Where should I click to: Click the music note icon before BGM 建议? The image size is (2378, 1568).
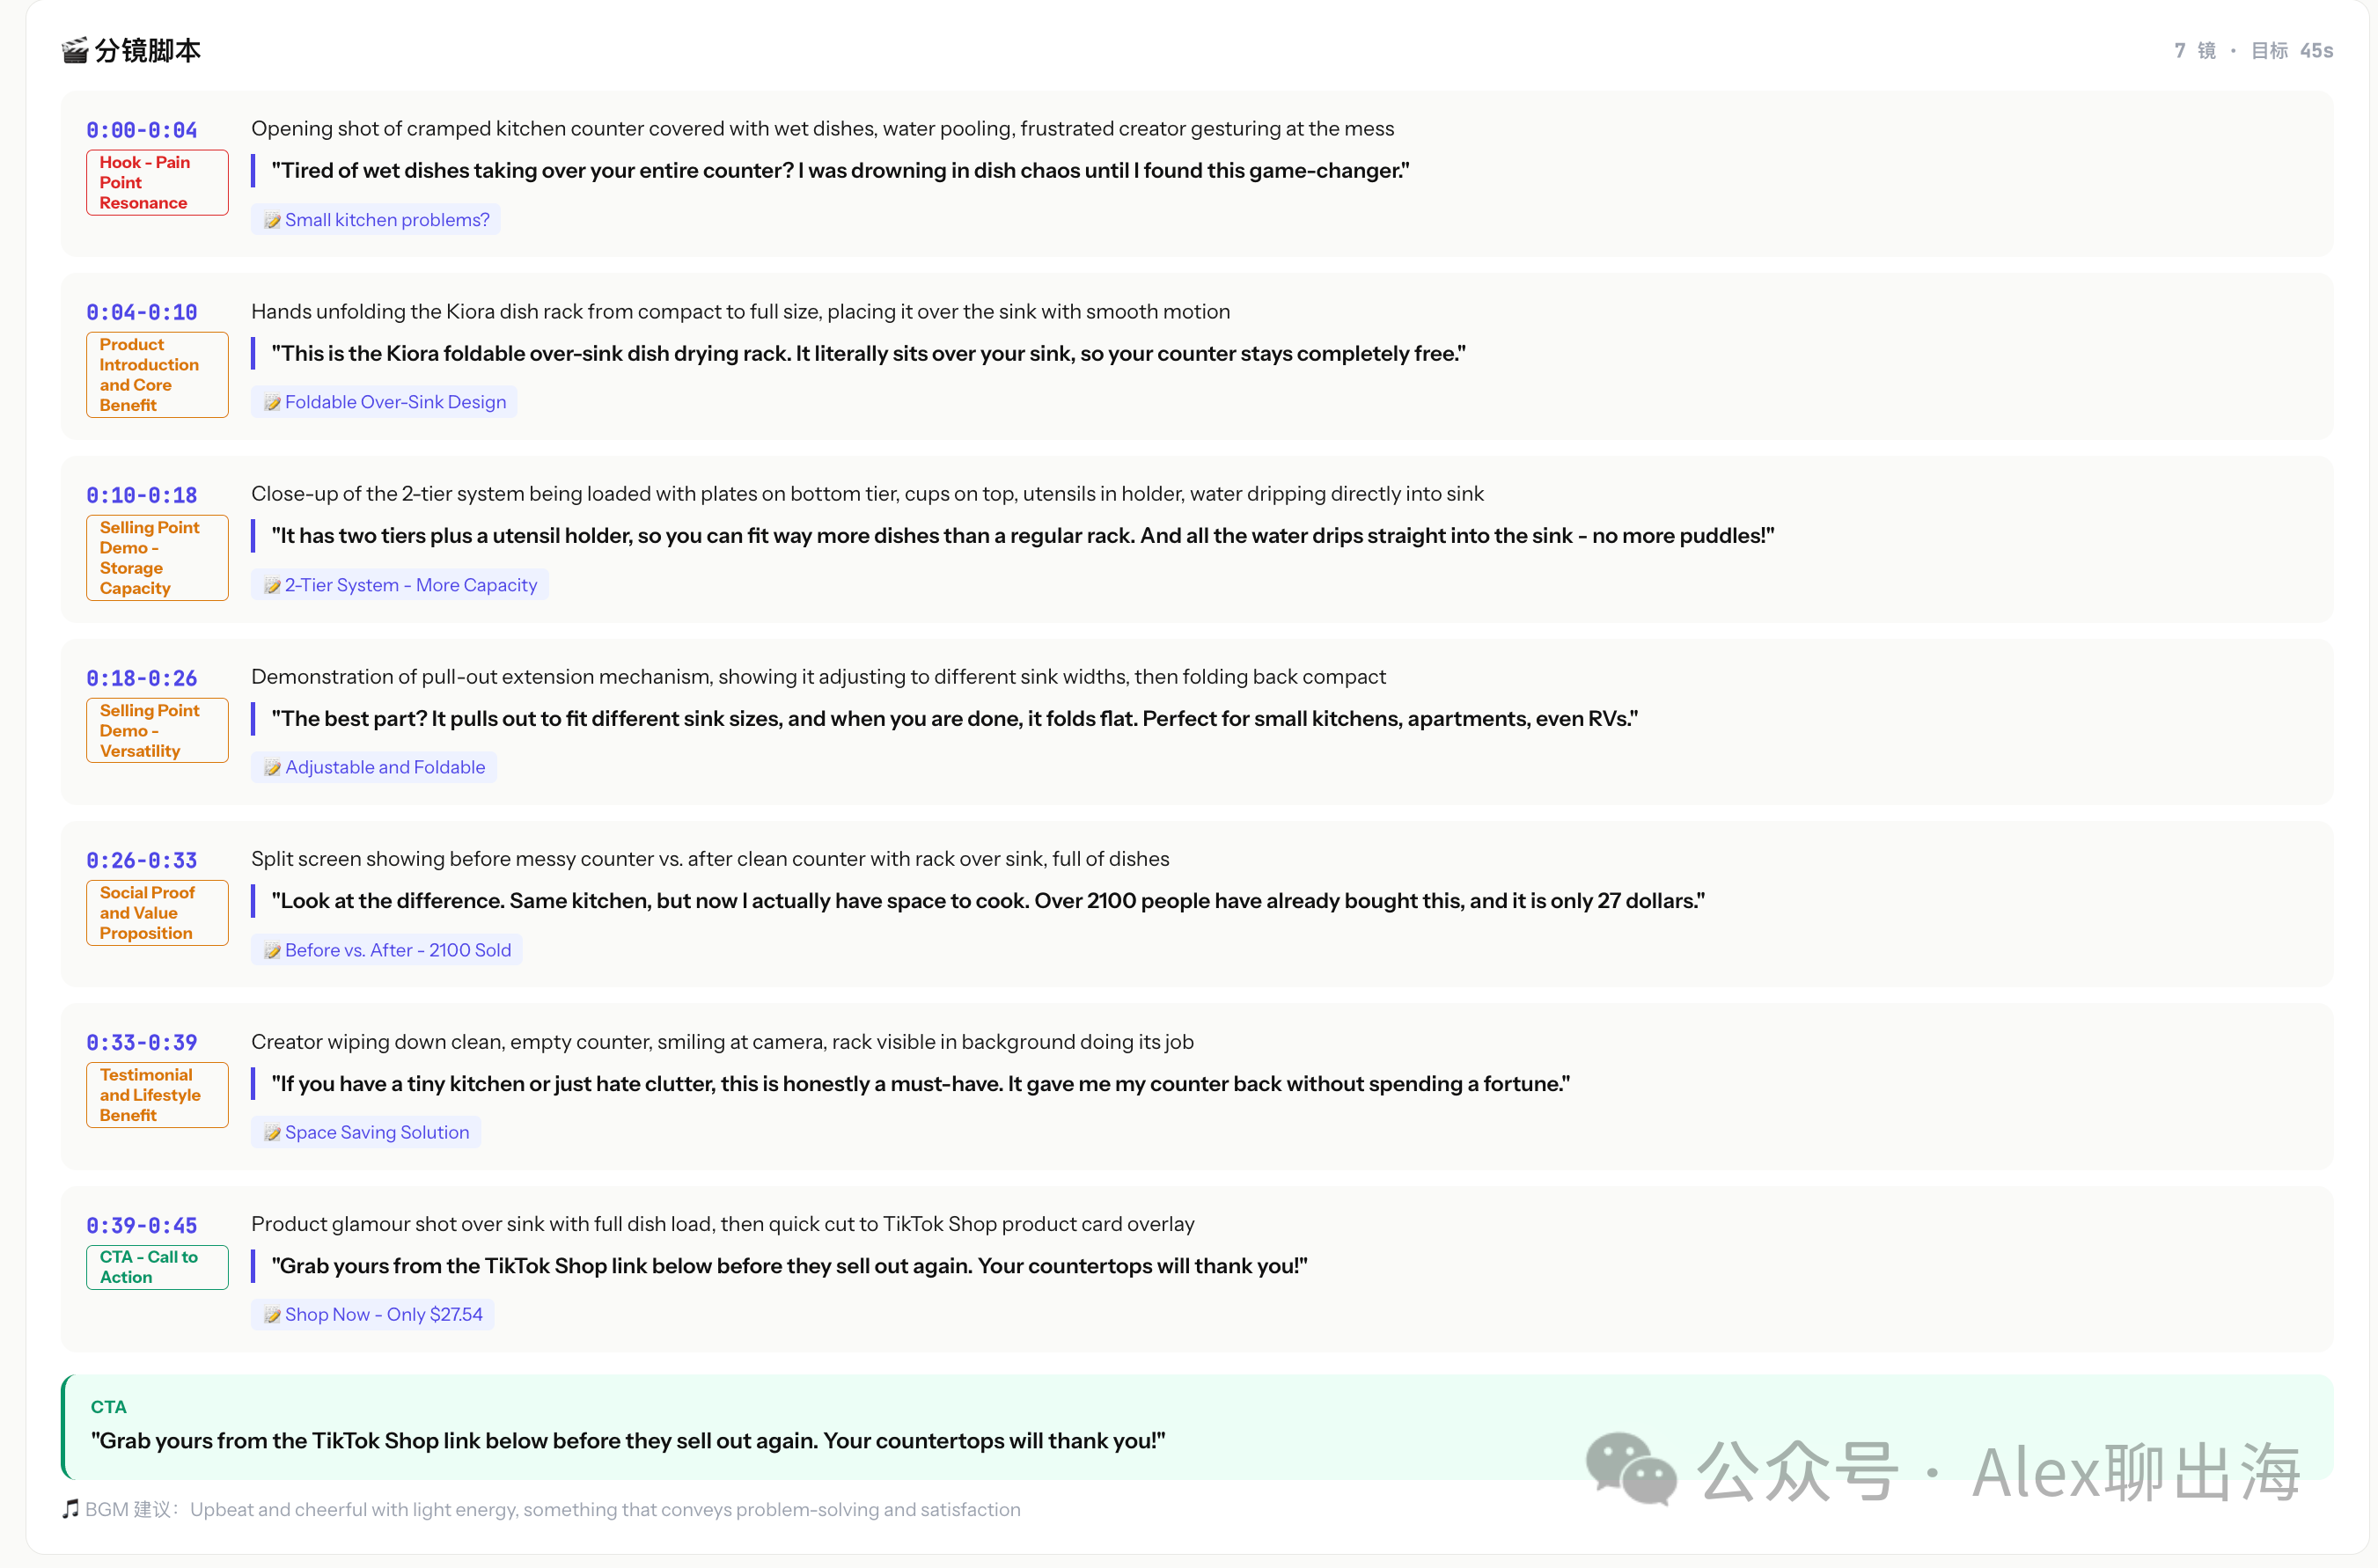[70, 1509]
